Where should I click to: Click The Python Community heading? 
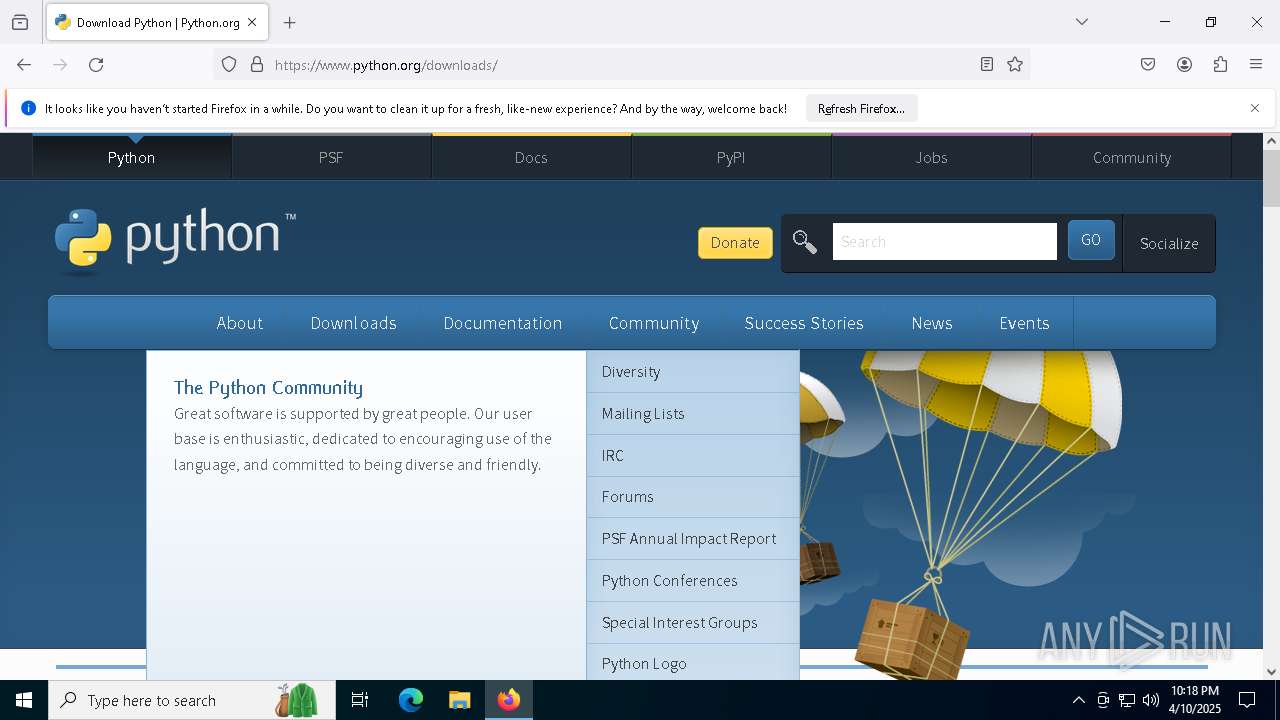(268, 388)
